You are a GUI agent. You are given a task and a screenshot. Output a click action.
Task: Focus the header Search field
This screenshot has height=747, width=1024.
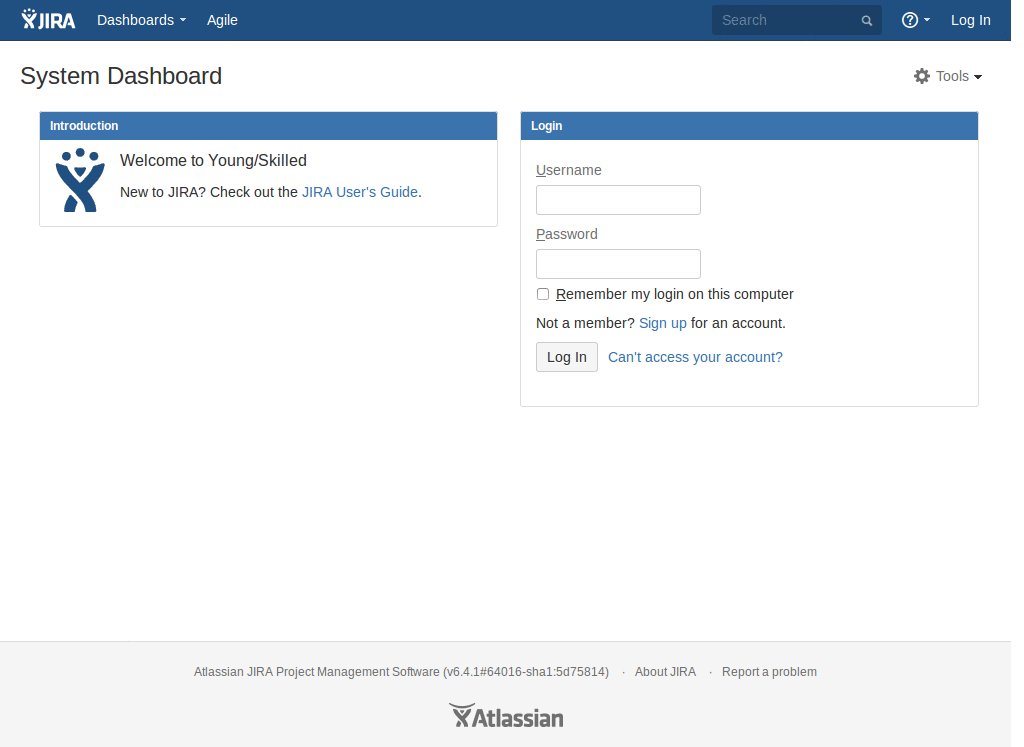coord(797,20)
